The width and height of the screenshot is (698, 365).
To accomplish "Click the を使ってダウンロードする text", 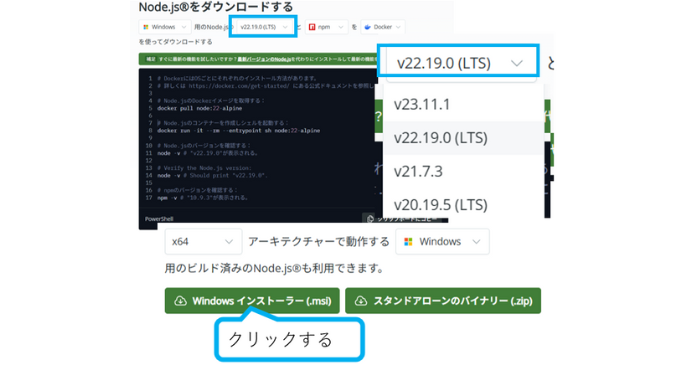I will pyautogui.click(x=175, y=42).
